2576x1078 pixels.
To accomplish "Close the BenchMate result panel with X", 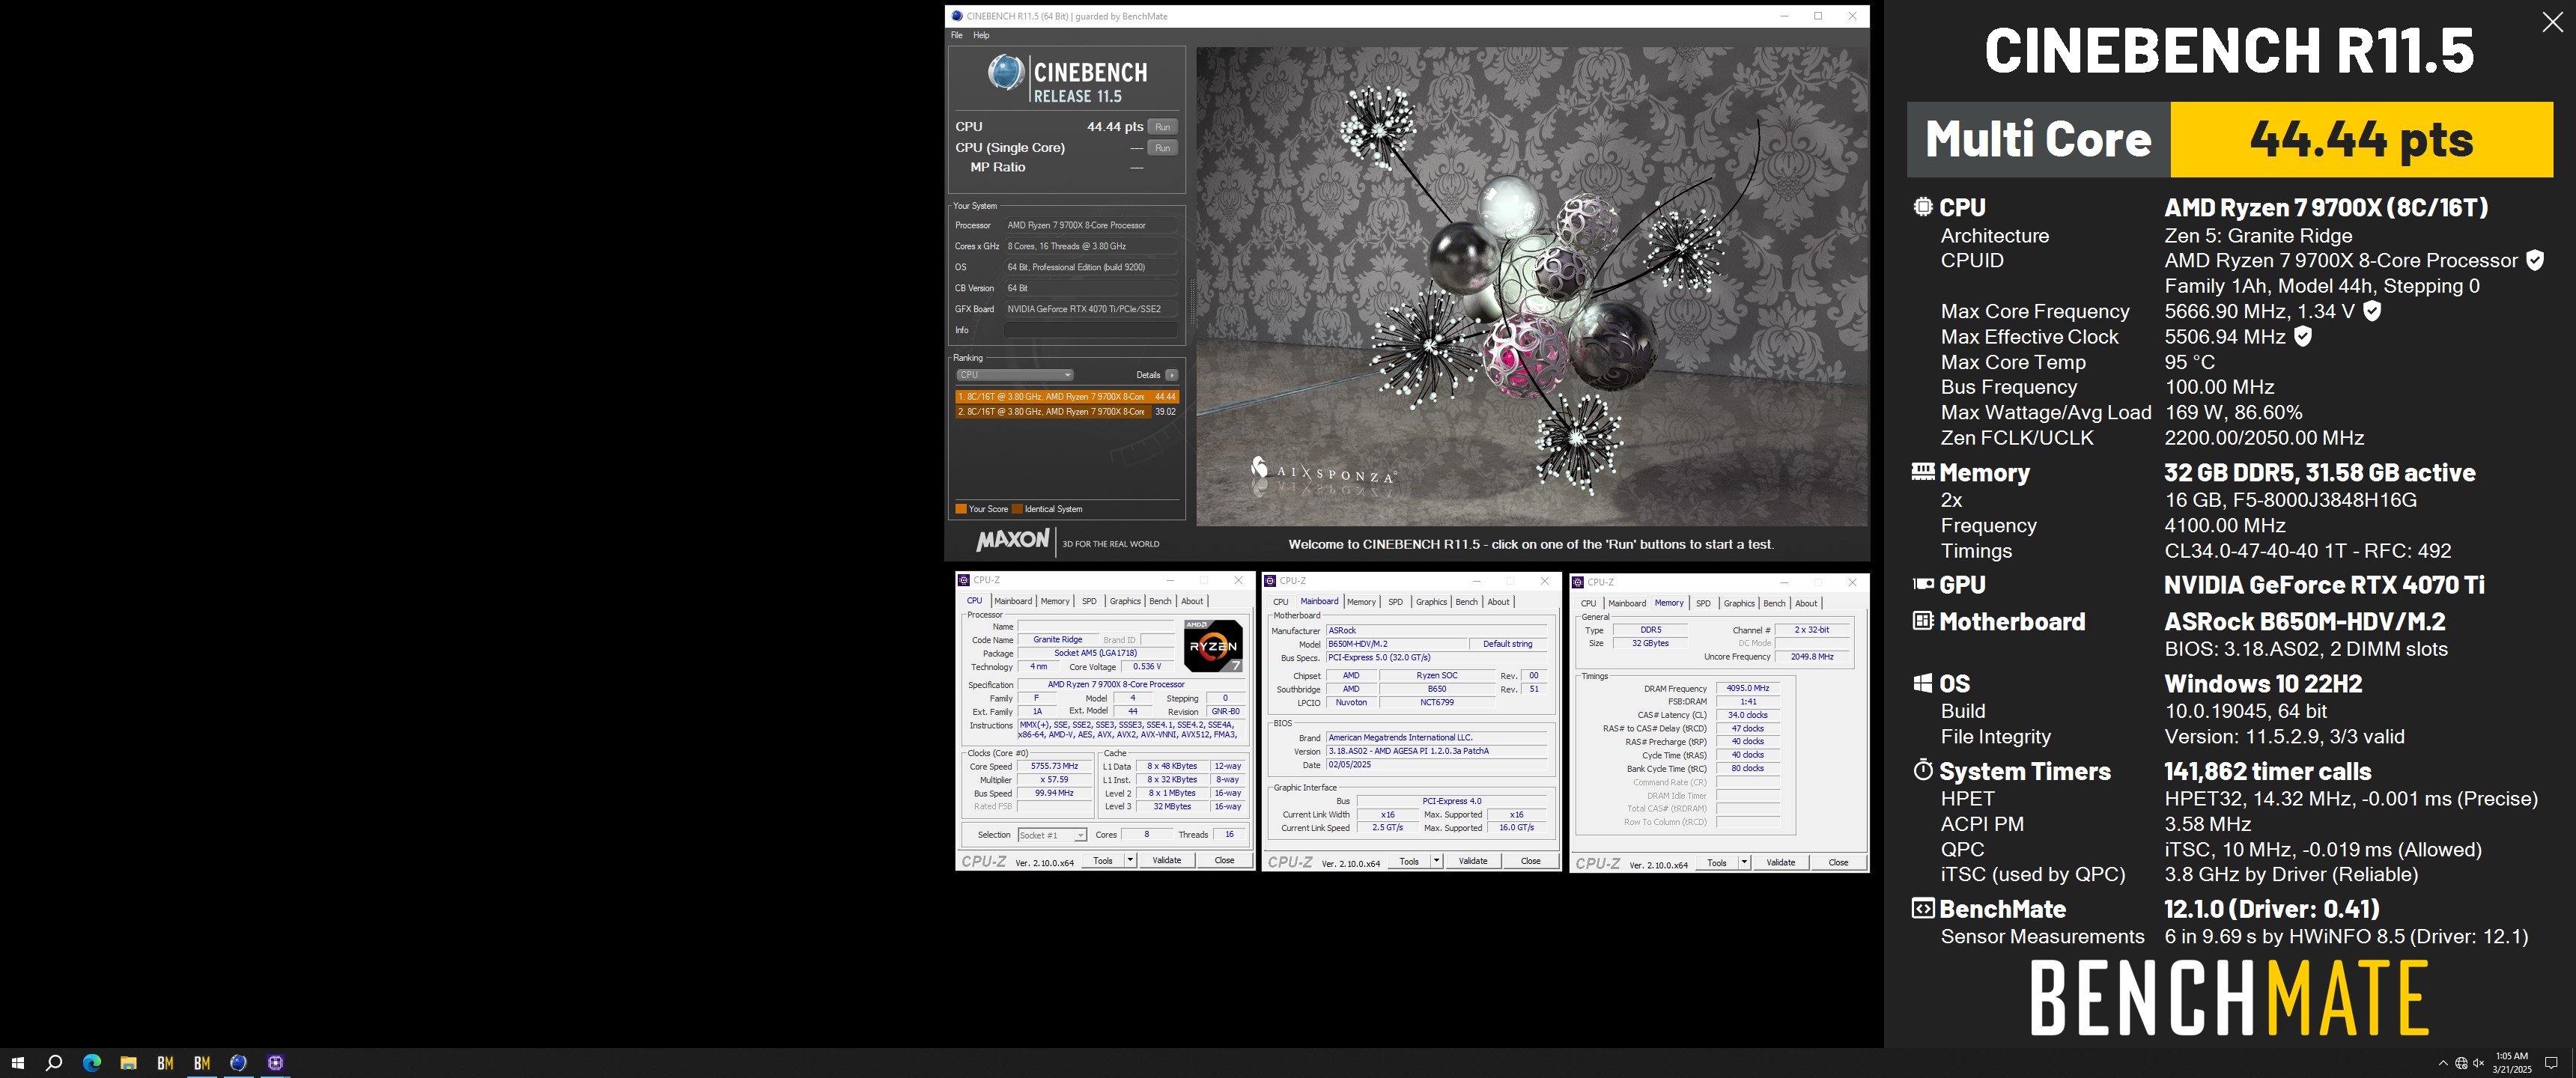I will [x=2552, y=23].
